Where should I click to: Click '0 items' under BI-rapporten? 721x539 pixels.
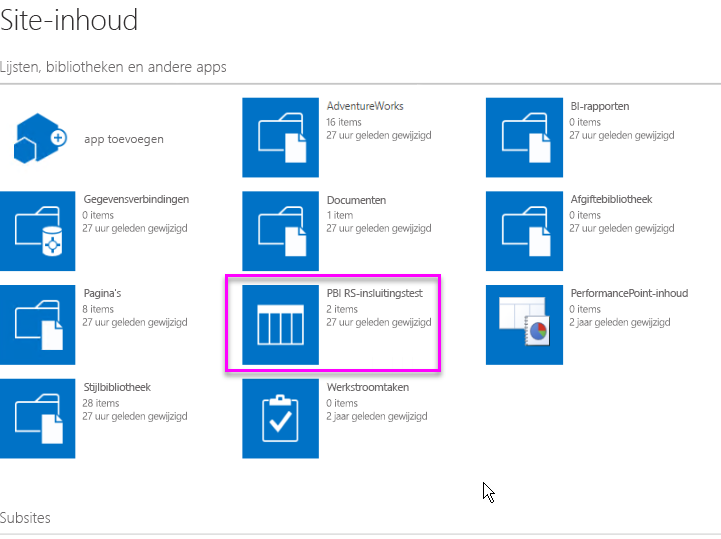pyautogui.click(x=584, y=122)
